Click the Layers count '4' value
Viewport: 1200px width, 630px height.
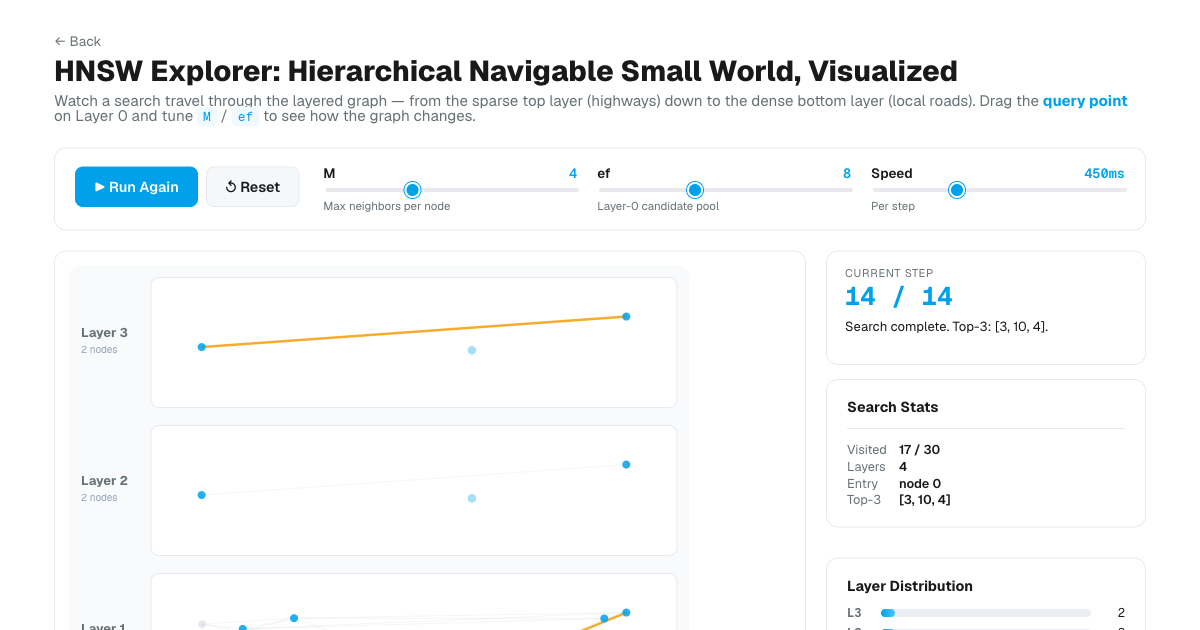903,467
